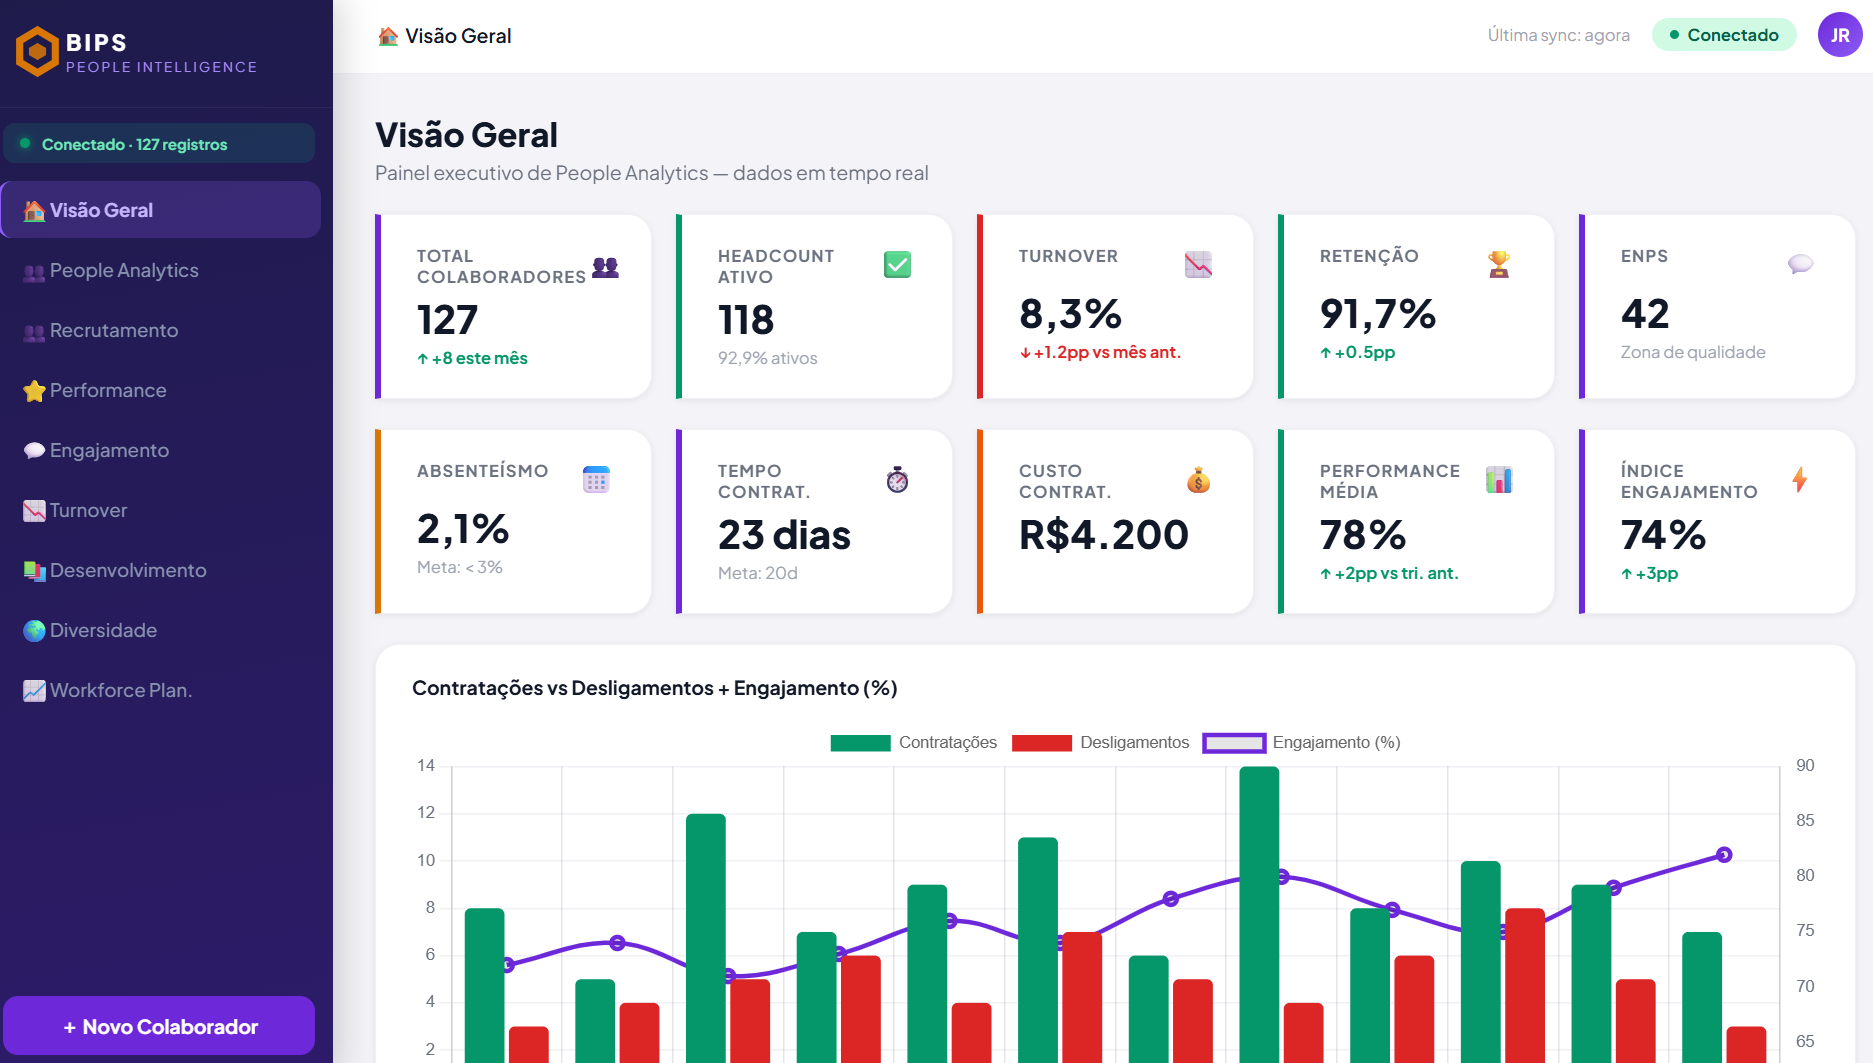Click the Retenção value 91,7%

tap(1377, 315)
